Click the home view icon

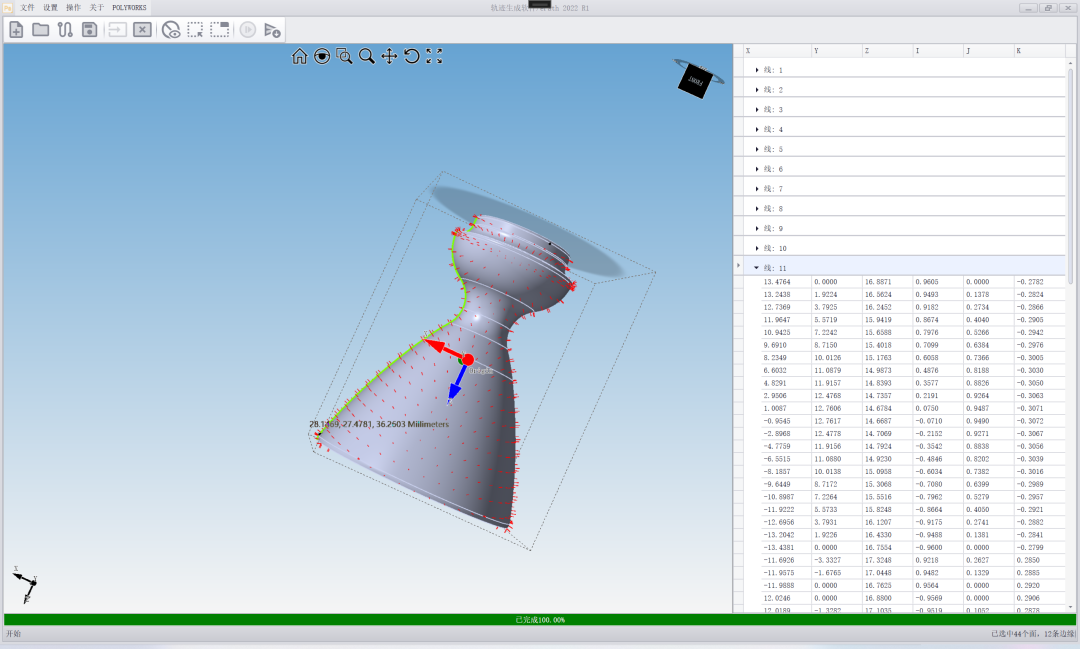[x=299, y=57]
